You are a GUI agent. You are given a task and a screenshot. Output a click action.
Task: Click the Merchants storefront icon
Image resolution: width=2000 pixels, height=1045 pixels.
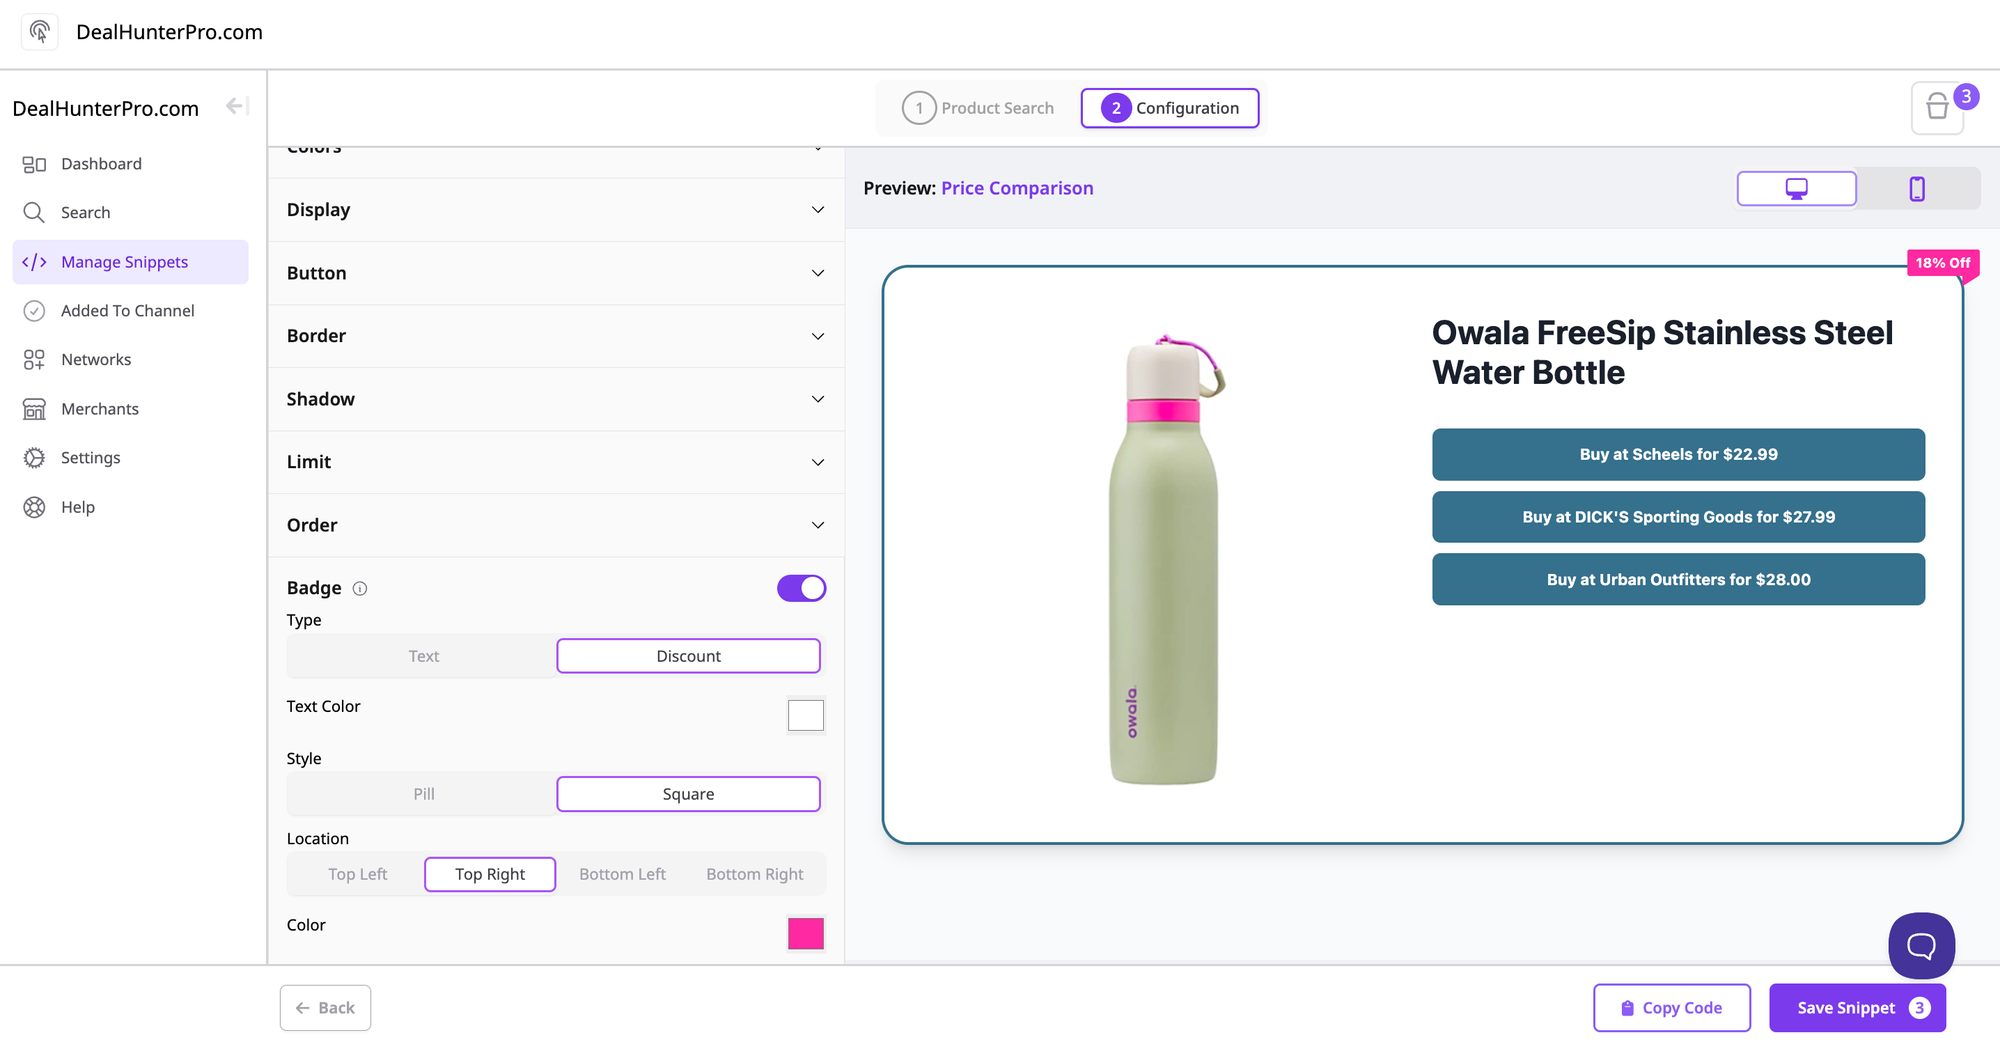pyautogui.click(x=34, y=409)
